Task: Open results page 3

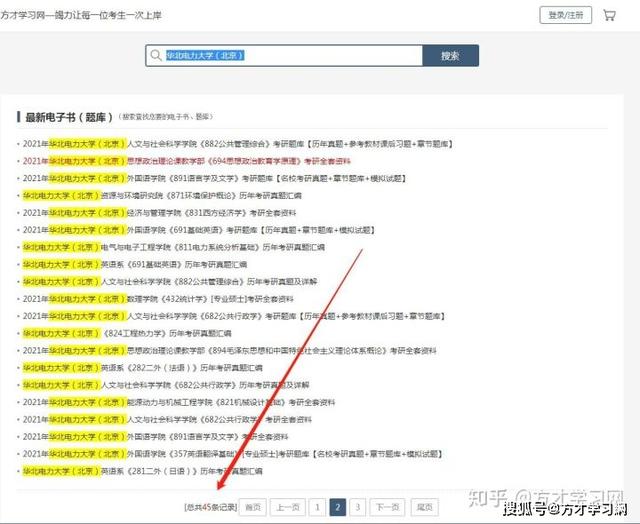Action: [x=358, y=507]
